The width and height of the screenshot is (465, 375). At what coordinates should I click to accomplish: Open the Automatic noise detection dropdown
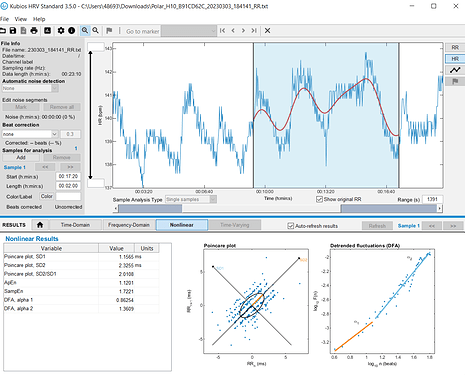[x=30, y=88]
